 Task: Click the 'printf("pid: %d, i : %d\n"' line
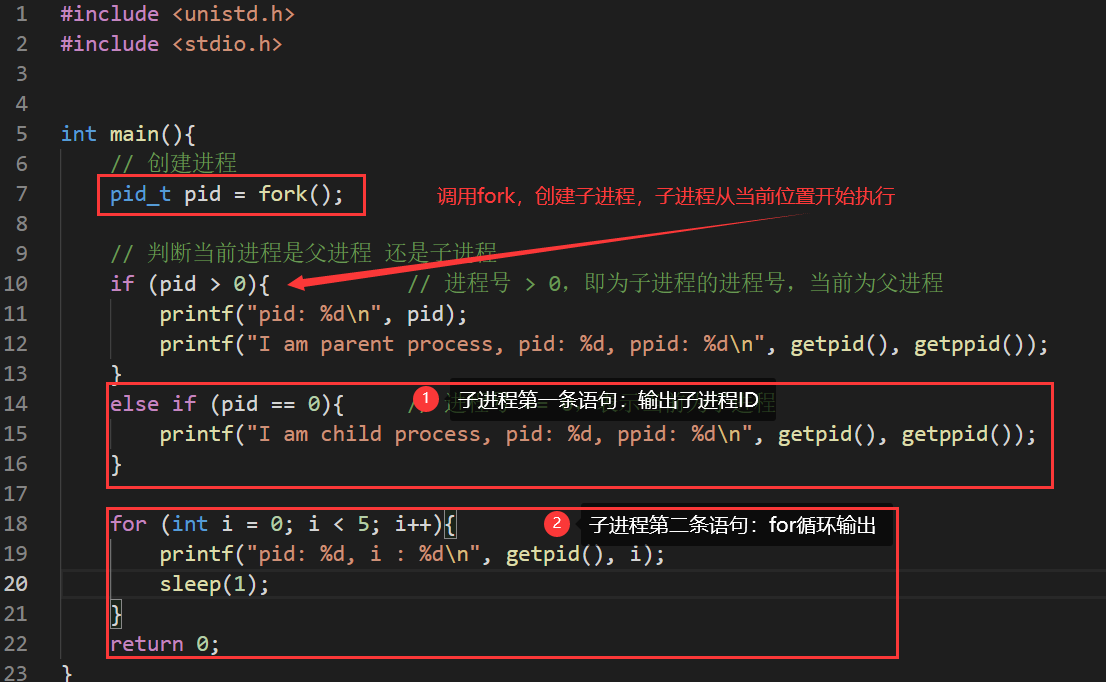click(412, 554)
